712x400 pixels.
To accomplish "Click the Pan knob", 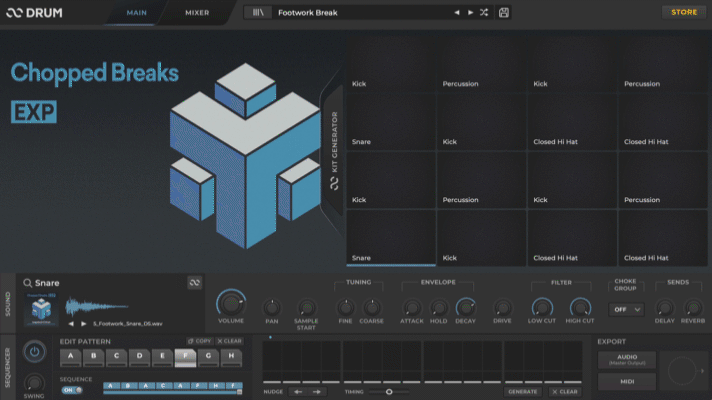I will coord(272,308).
